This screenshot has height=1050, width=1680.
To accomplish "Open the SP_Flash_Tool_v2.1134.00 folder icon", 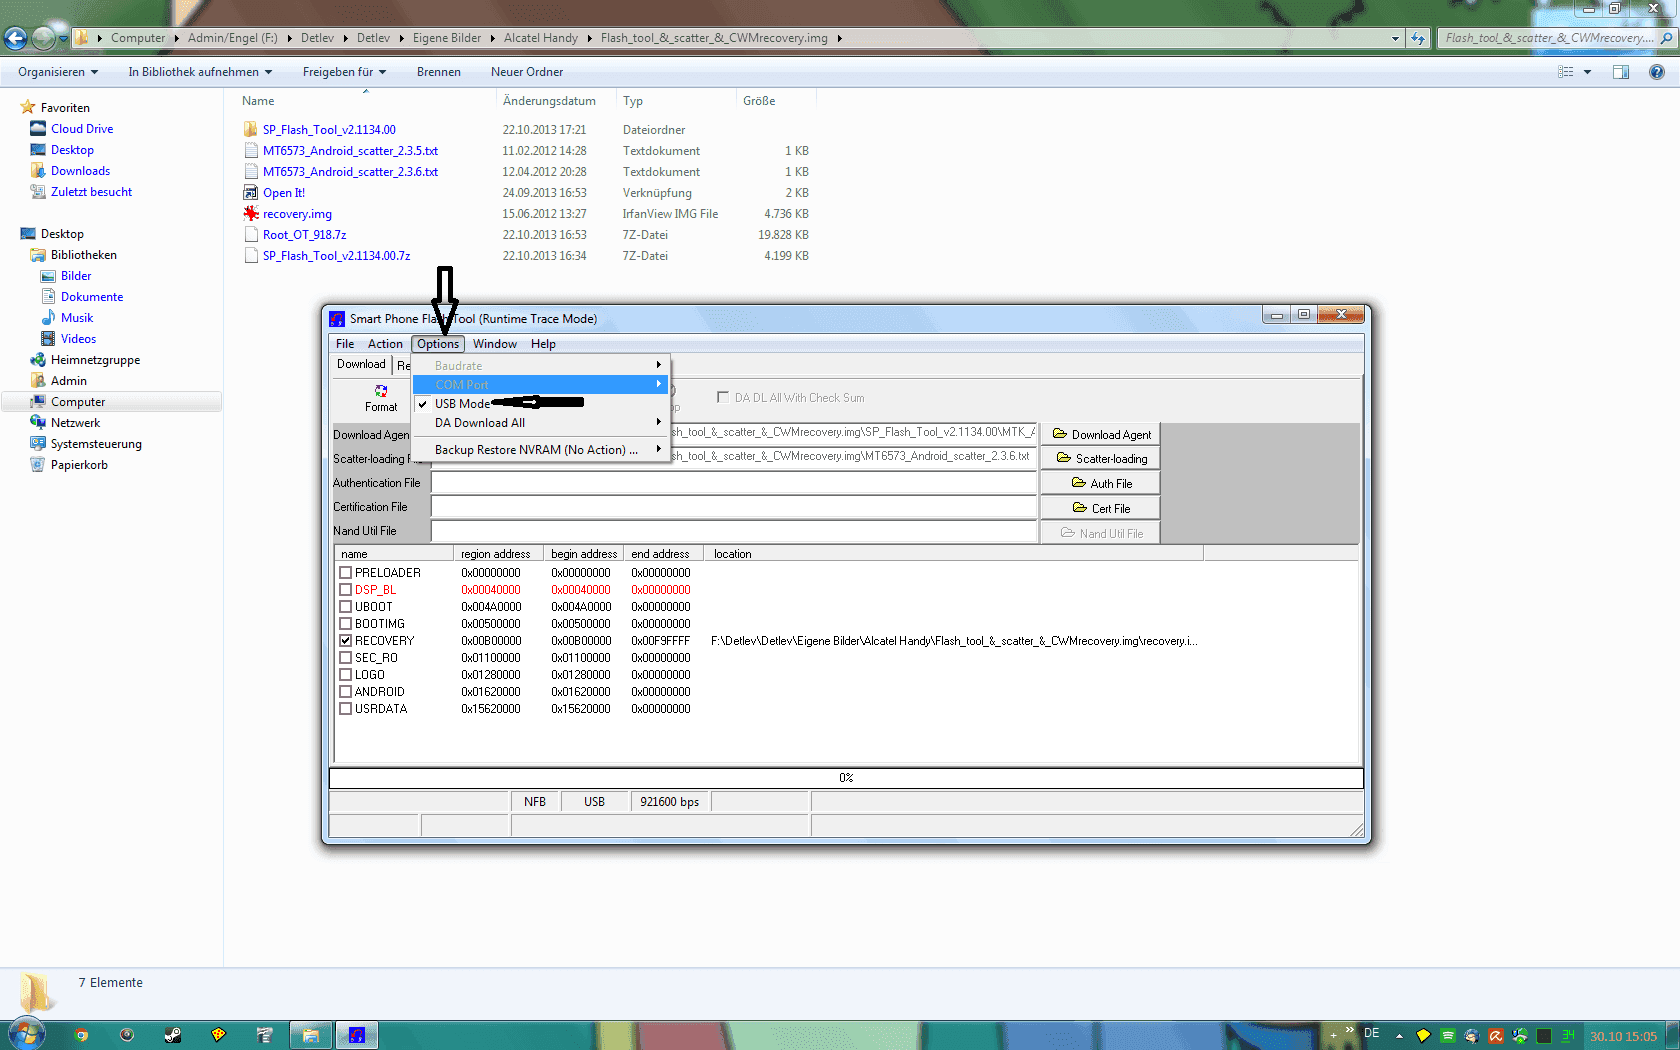I will tap(251, 130).
